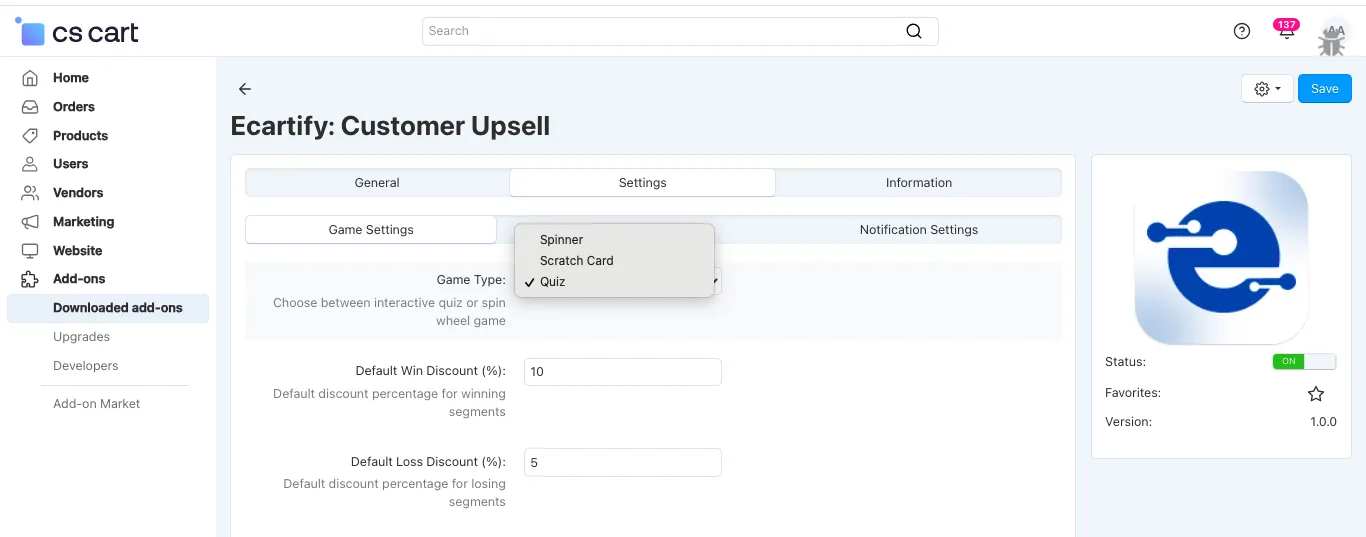Image resolution: width=1366 pixels, height=537 pixels.
Task: Select the checked Quiz option
Action: [615, 282]
